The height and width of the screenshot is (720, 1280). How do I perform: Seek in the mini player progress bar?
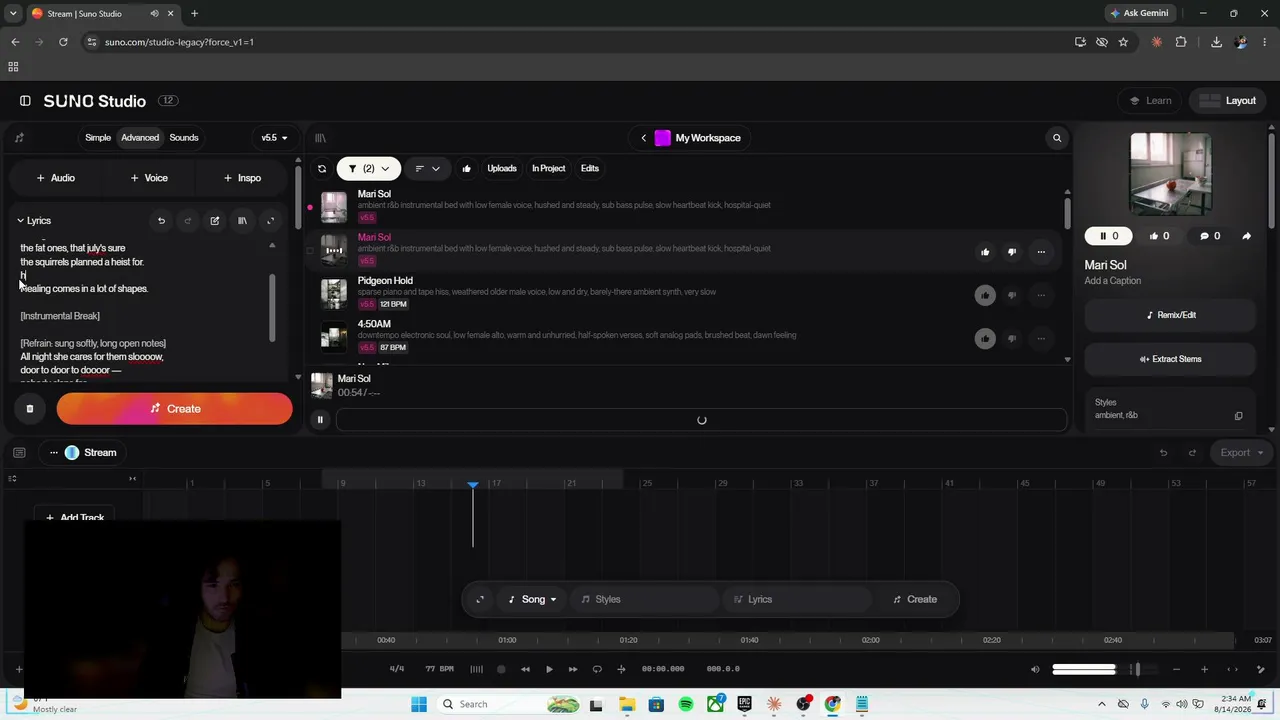[x=701, y=420]
